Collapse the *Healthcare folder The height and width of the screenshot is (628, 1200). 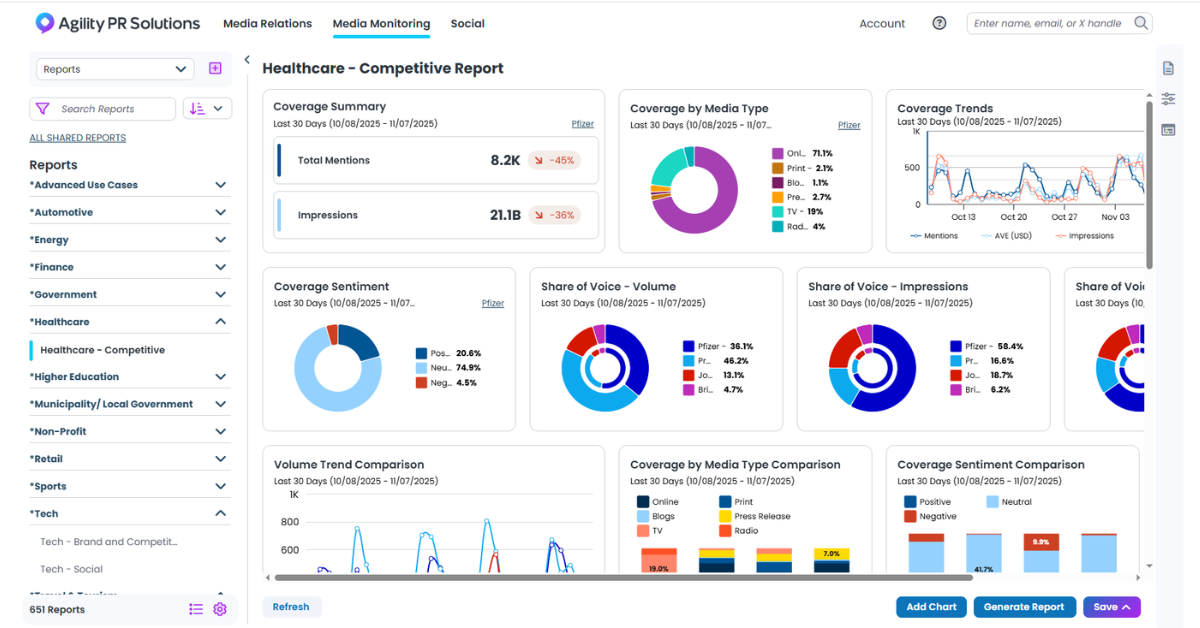click(130, 322)
